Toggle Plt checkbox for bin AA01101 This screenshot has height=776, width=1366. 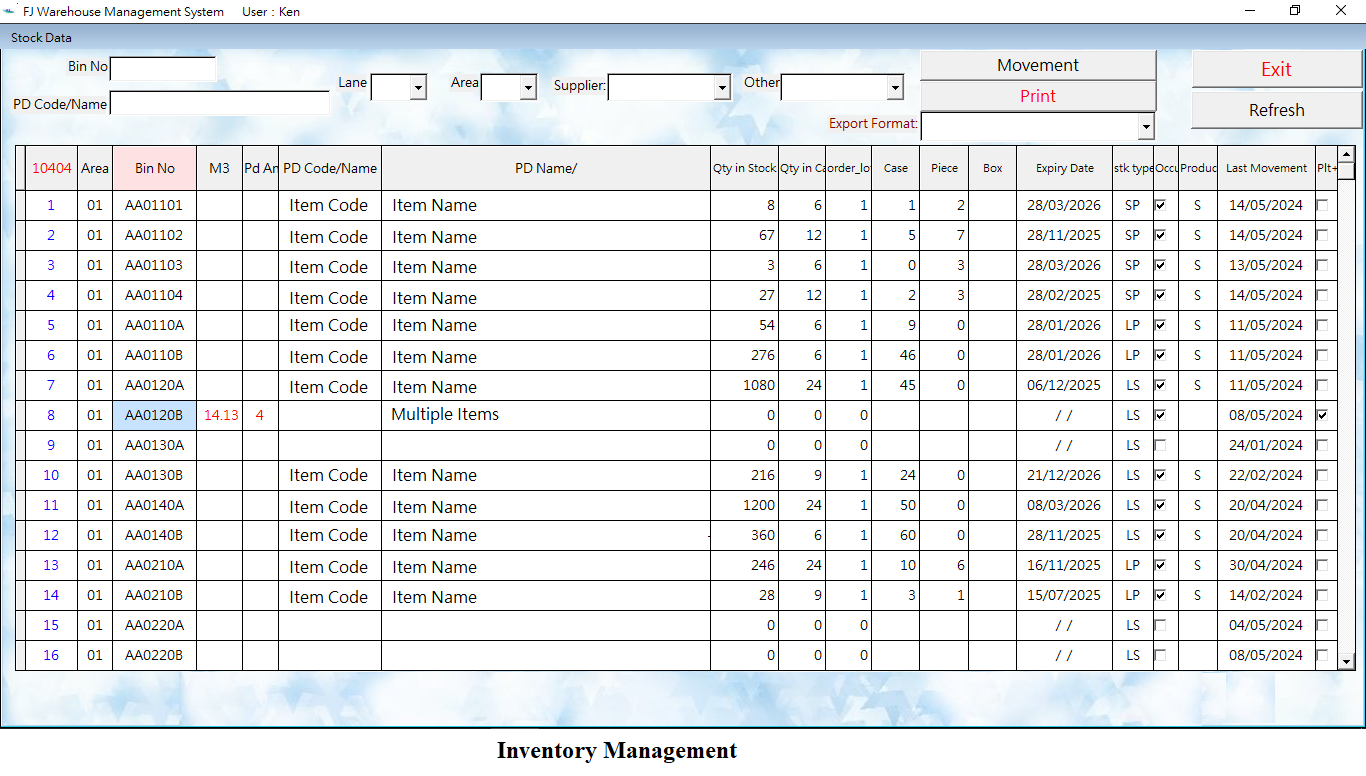[1322, 205]
